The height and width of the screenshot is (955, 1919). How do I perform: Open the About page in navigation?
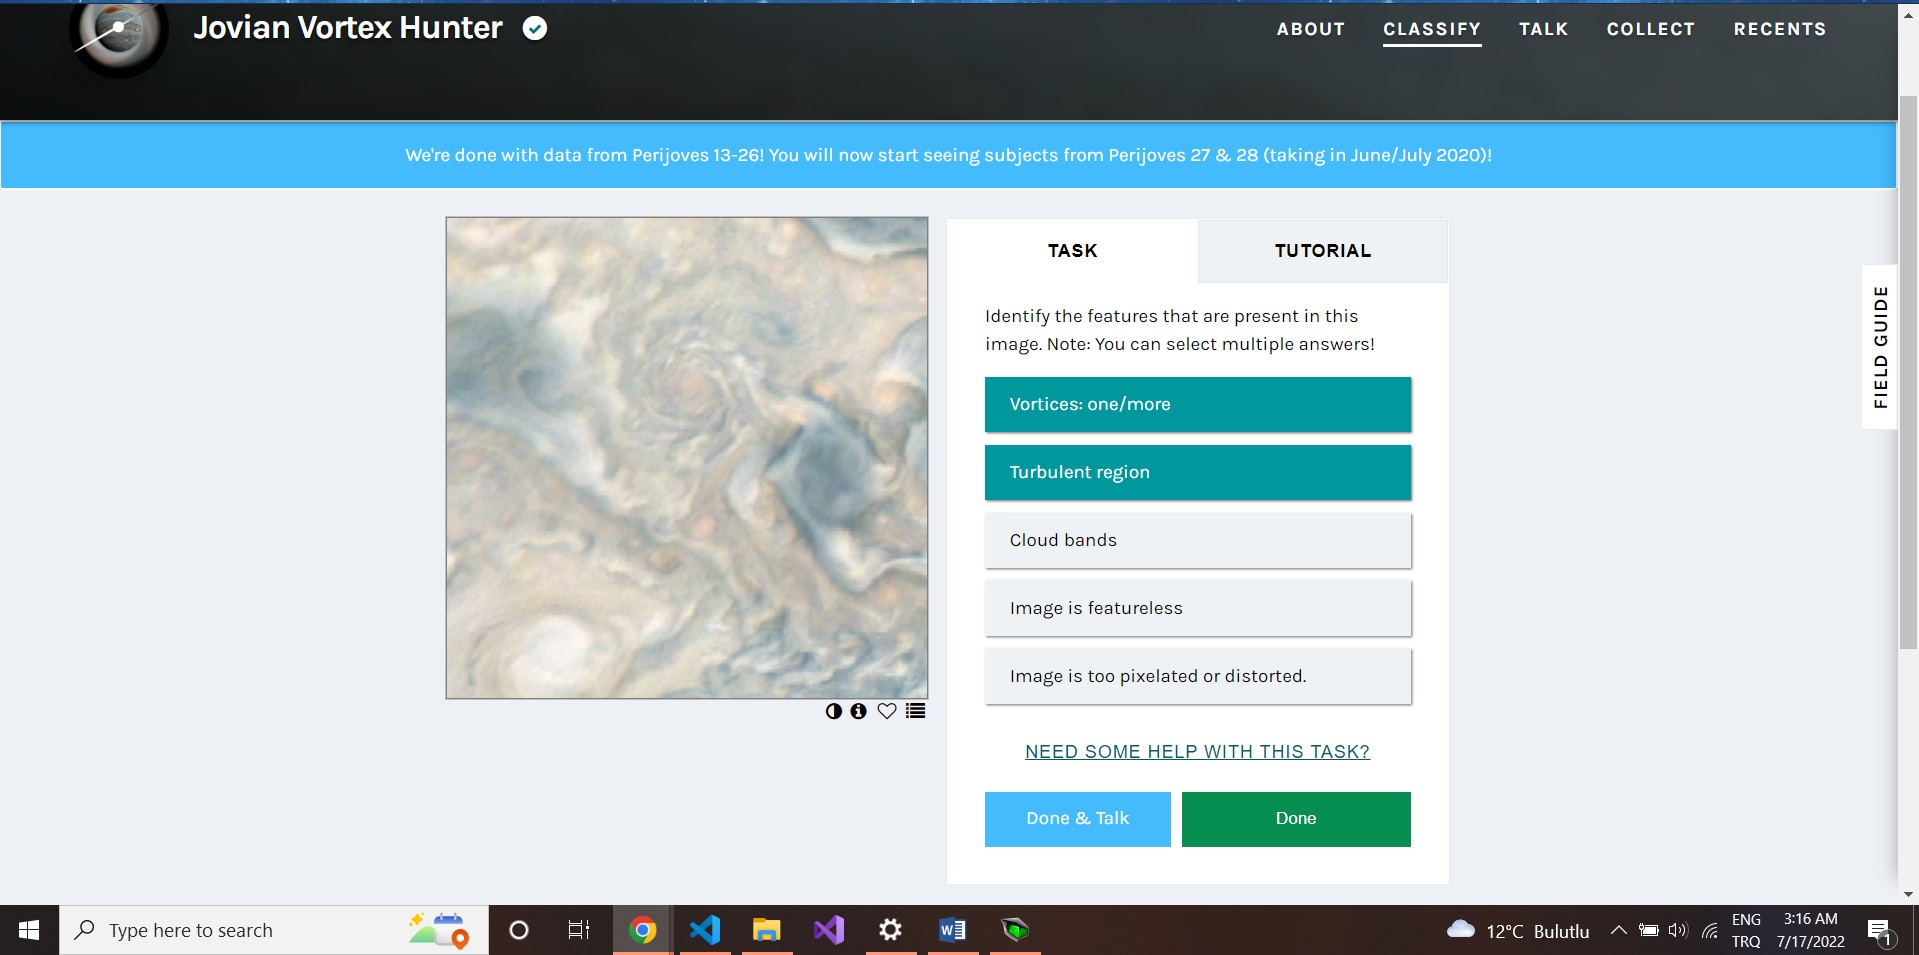pos(1310,29)
